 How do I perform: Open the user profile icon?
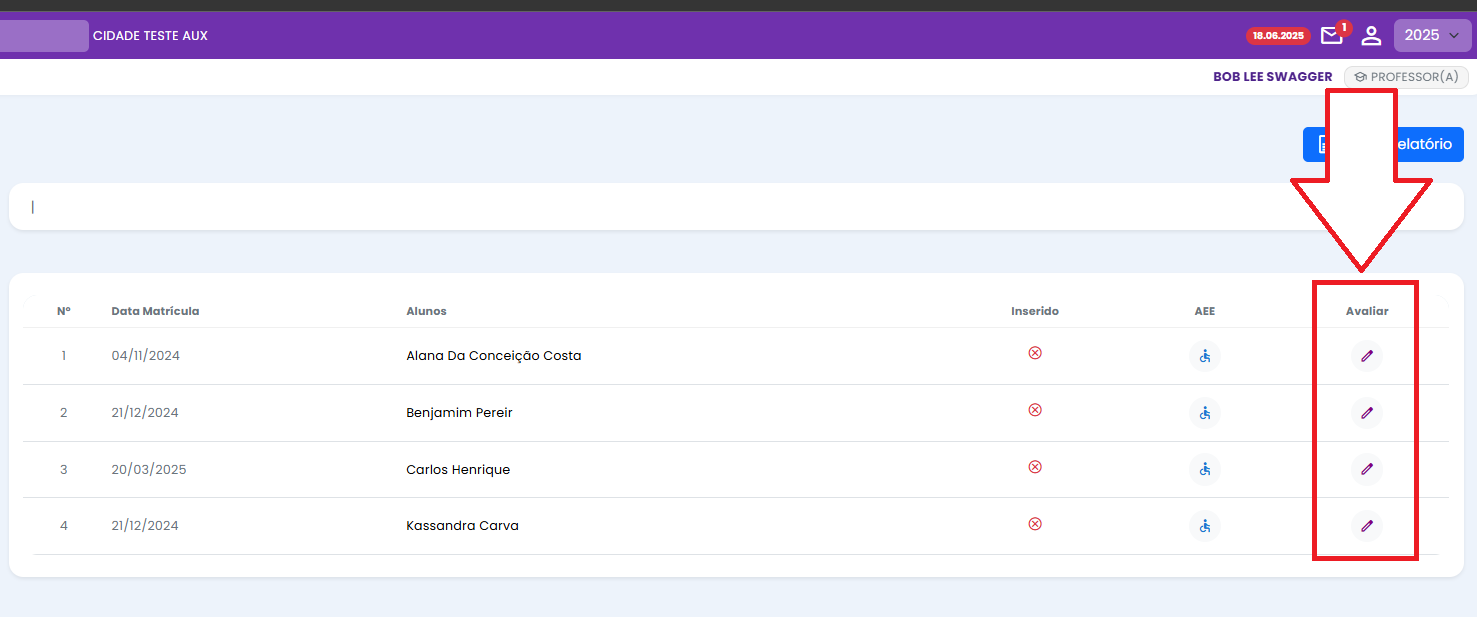pyautogui.click(x=1371, y=36)
